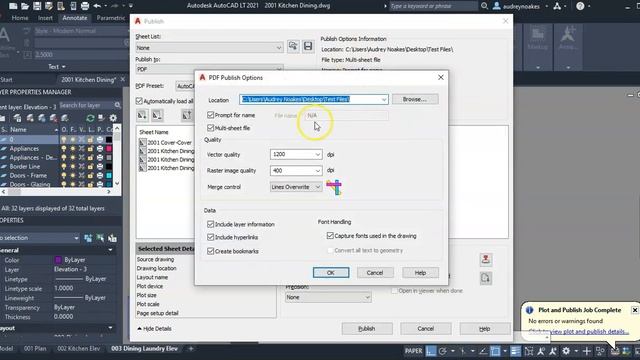Open the Raster image quality 400 dropdown
Viewport: 640px width, 360px height.
point(318,171)
